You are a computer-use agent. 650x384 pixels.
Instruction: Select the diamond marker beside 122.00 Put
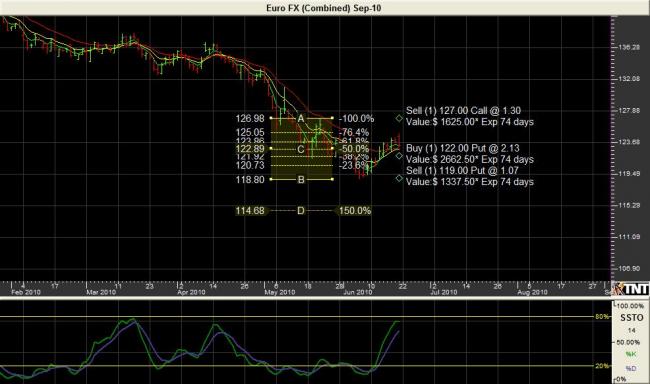(399, 156)
